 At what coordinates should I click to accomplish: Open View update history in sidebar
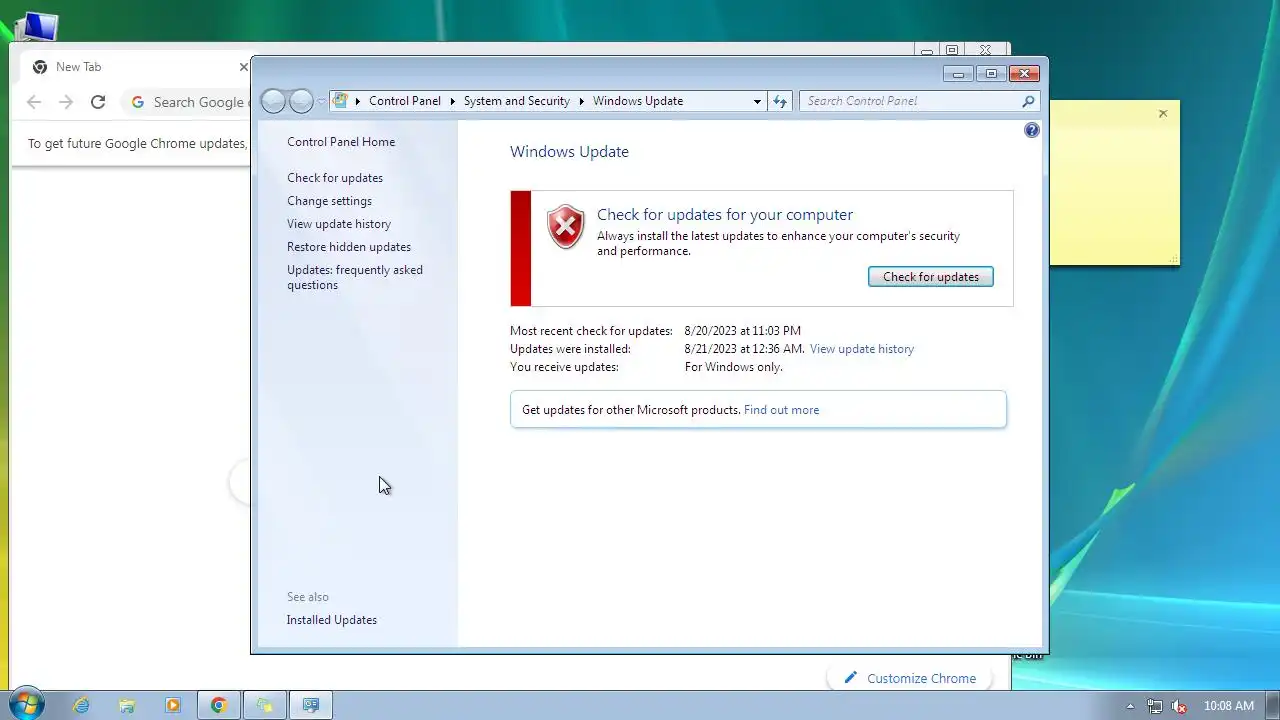[x=339, y=224]
